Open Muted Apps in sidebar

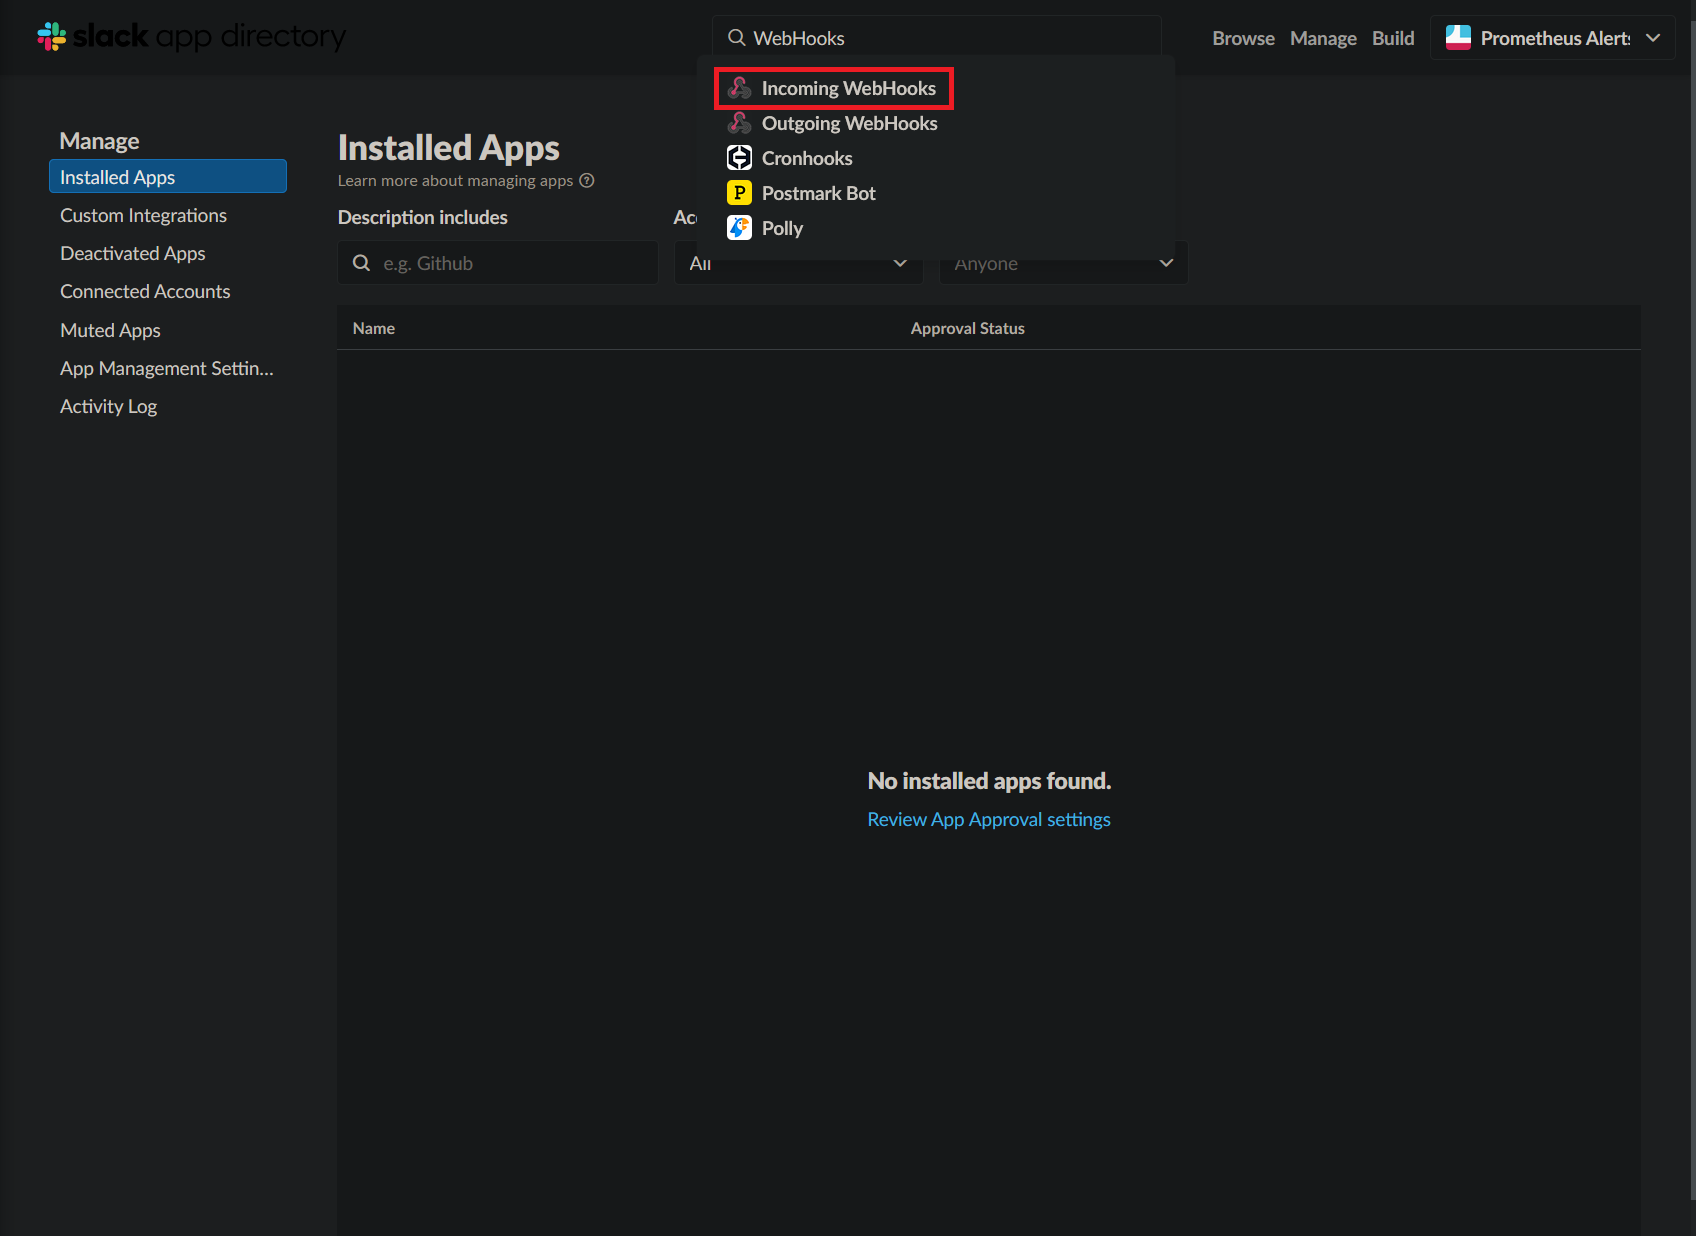coord(110,330)
